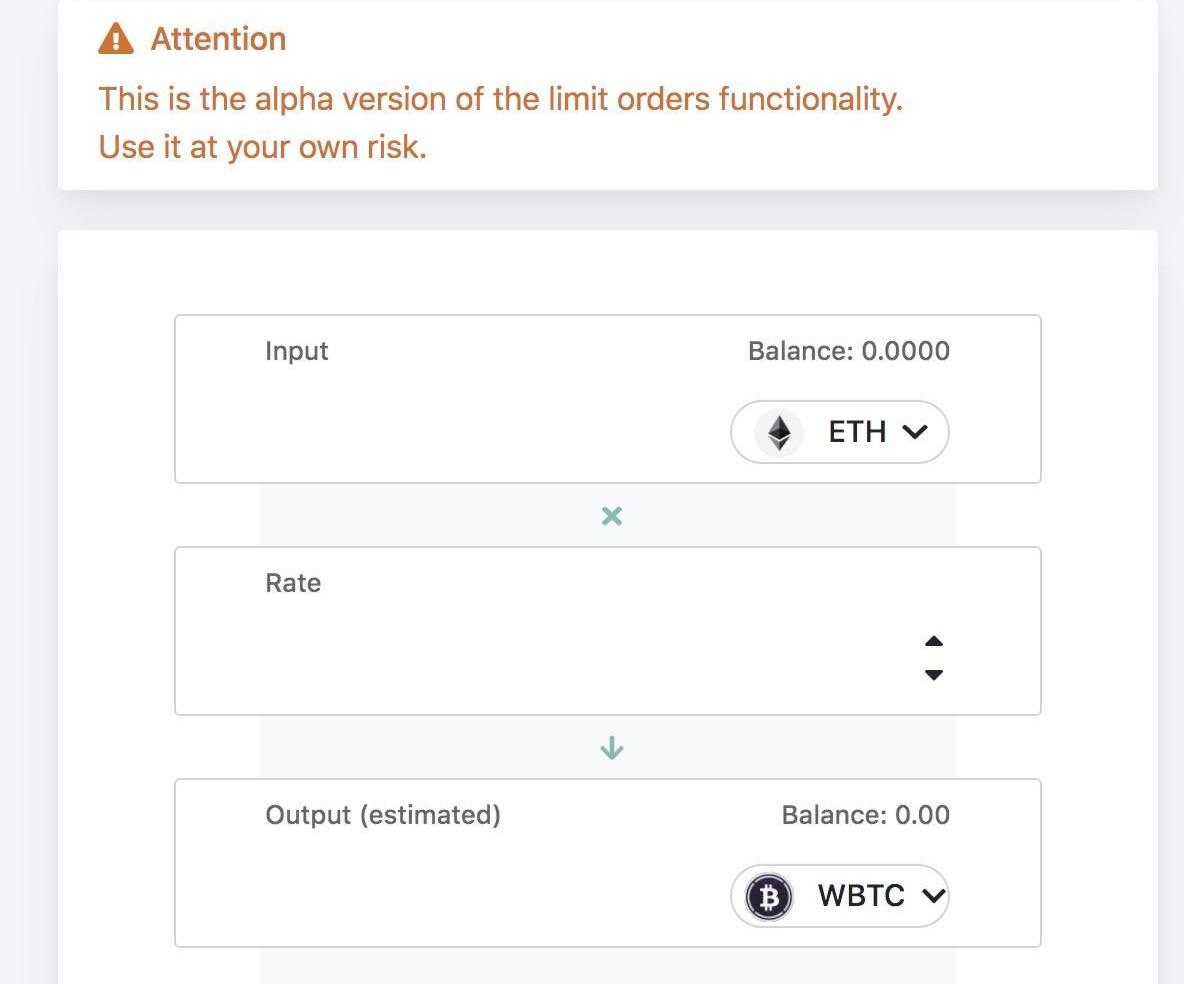The image size is (1184, 984).
Task: Click the orange warning triangle icon
Action: tap(116, 39)
